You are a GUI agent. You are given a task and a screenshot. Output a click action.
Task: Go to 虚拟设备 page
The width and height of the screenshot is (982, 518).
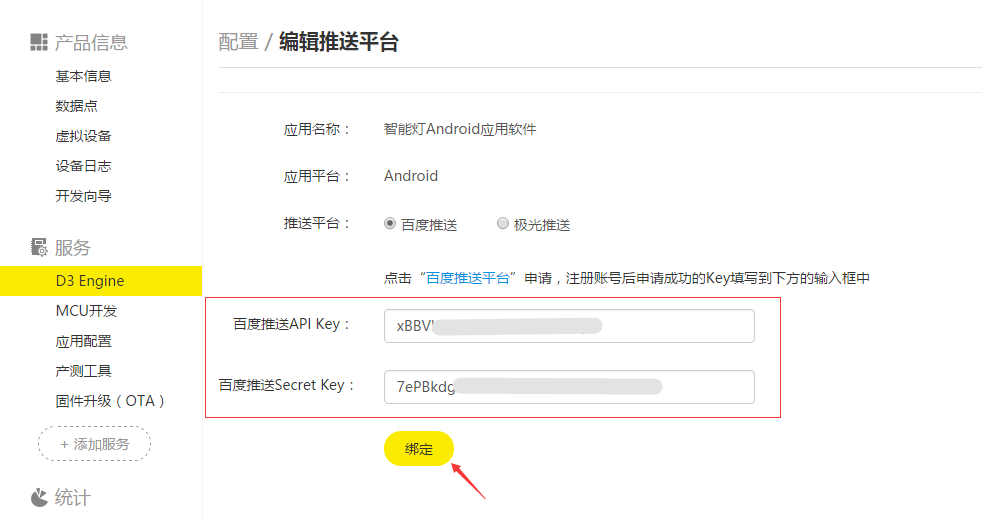(83, 136)
